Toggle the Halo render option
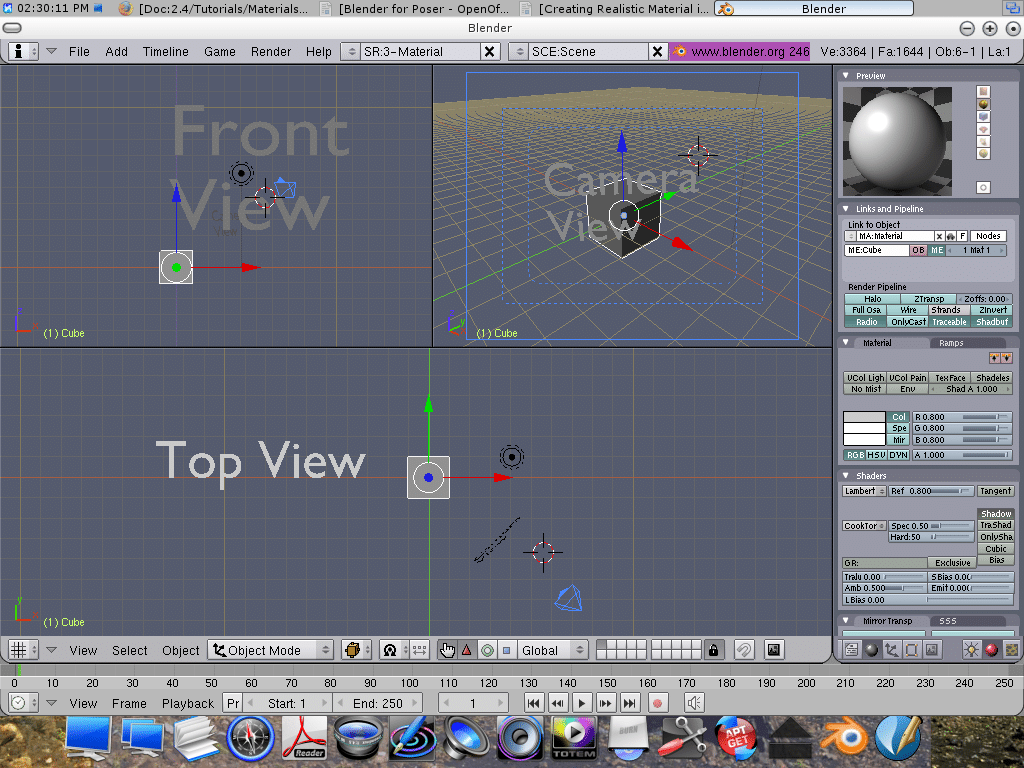The width and height of the screenshot is (1024, 768). 872,299
